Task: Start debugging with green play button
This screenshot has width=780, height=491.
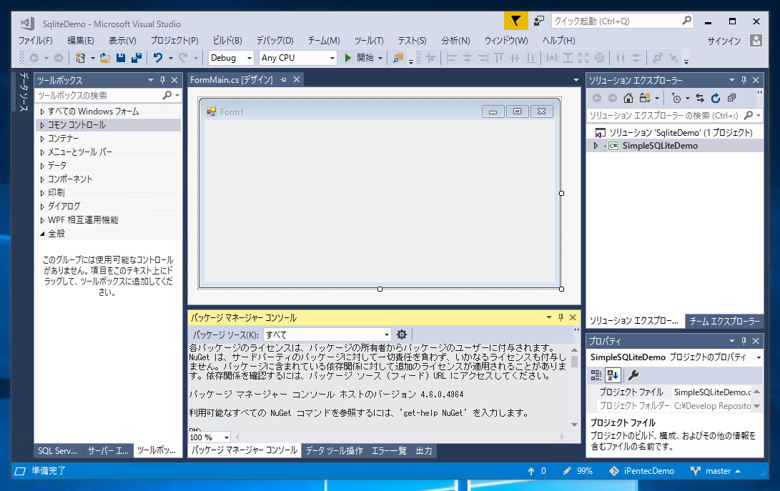Action: click(x=348, y=58)
